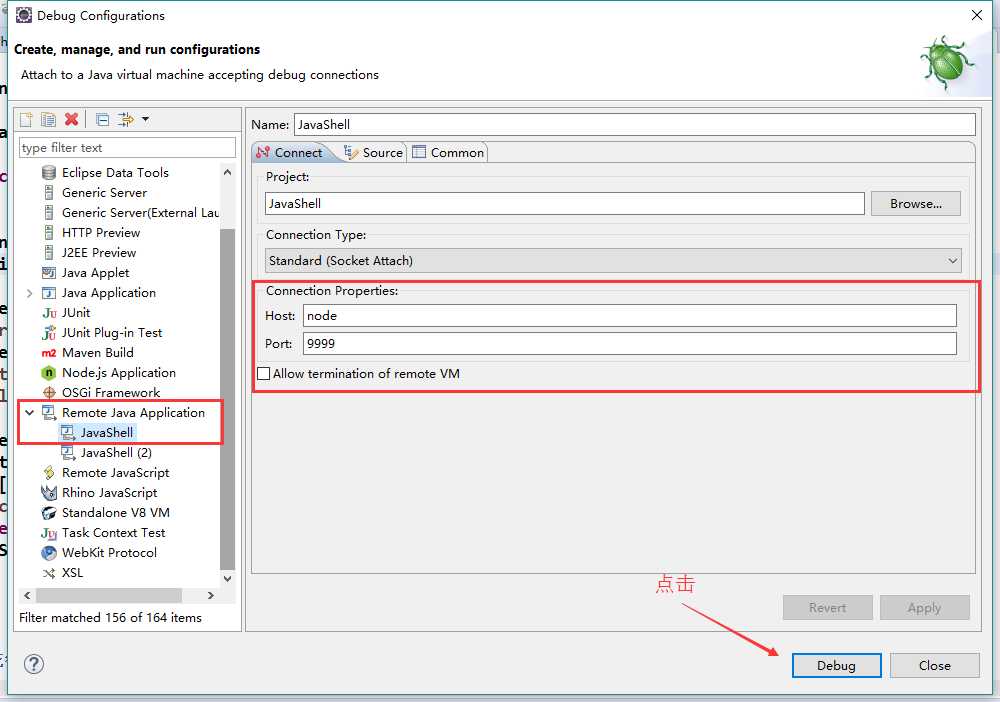Select the JavaShell (2) configuration
The width and height of the screenshot is (1000, 702).
coord(116,453)
